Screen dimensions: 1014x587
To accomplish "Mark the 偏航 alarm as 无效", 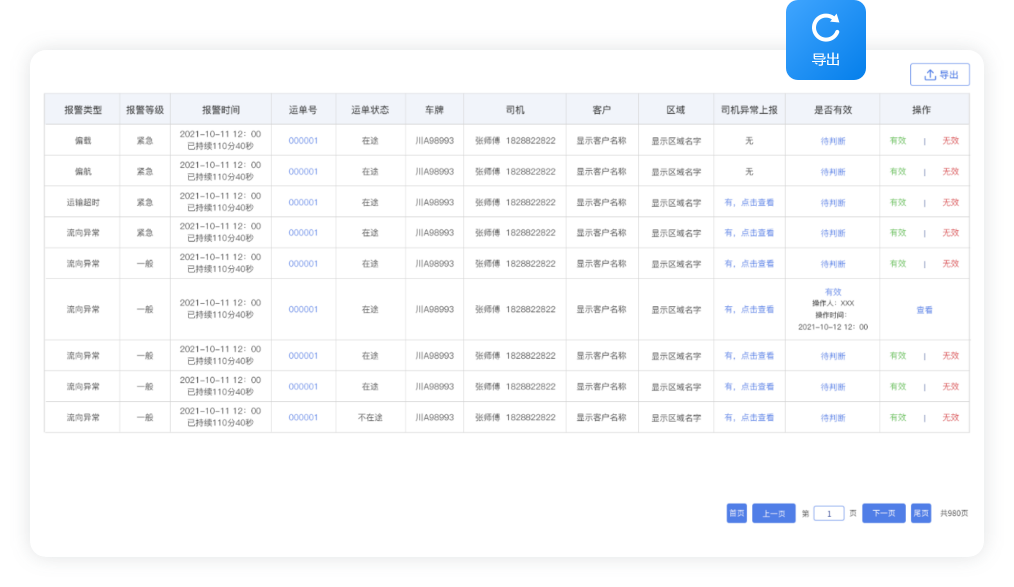I will point(950,172).
